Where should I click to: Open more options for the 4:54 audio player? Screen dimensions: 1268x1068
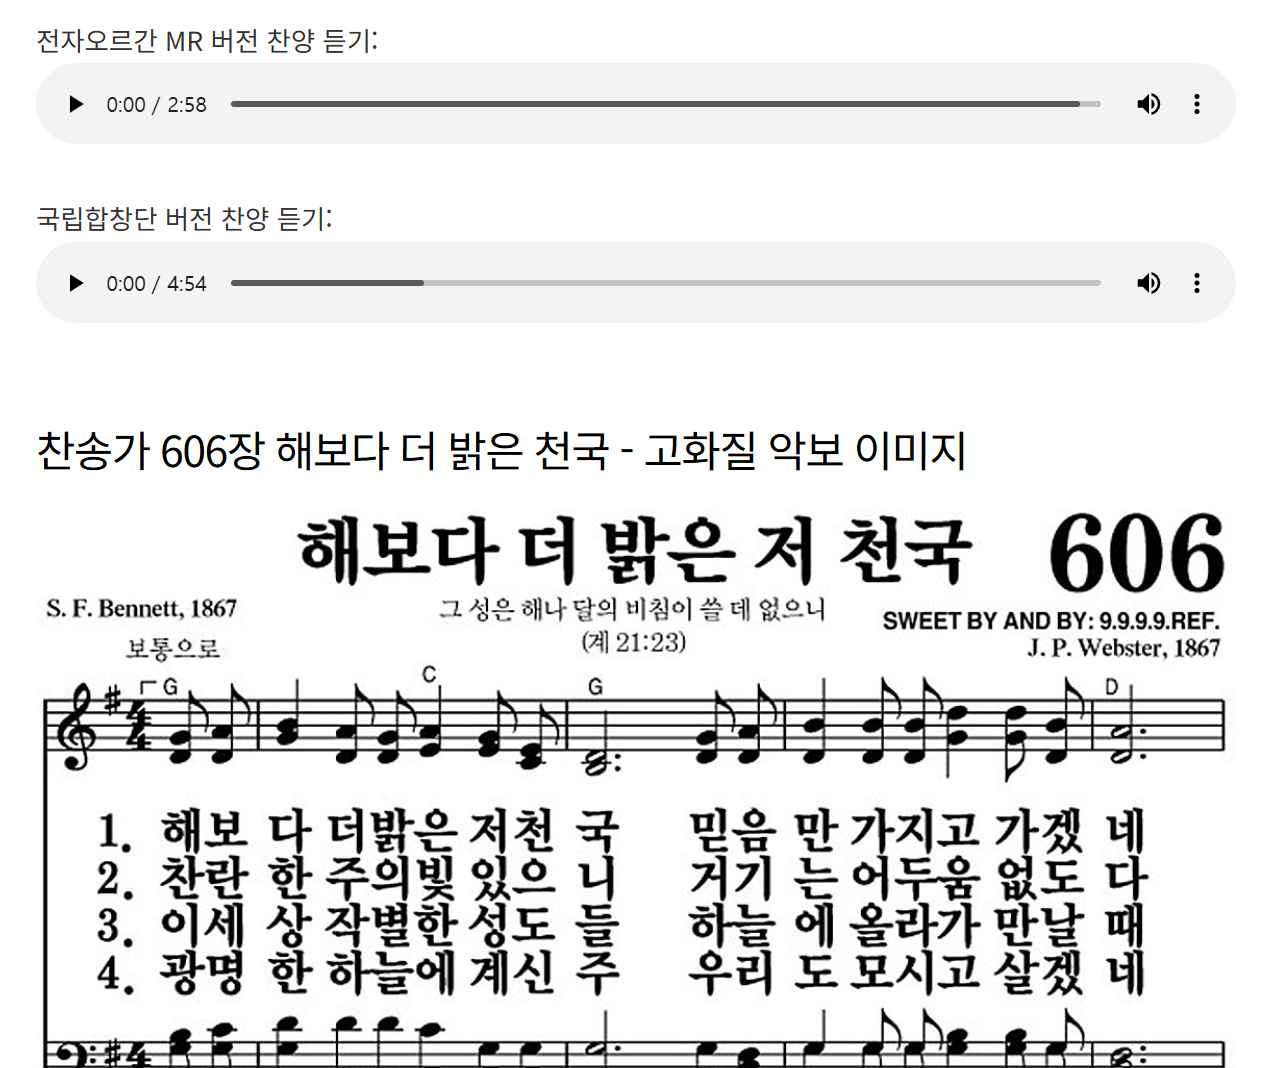click(1197, 283)
